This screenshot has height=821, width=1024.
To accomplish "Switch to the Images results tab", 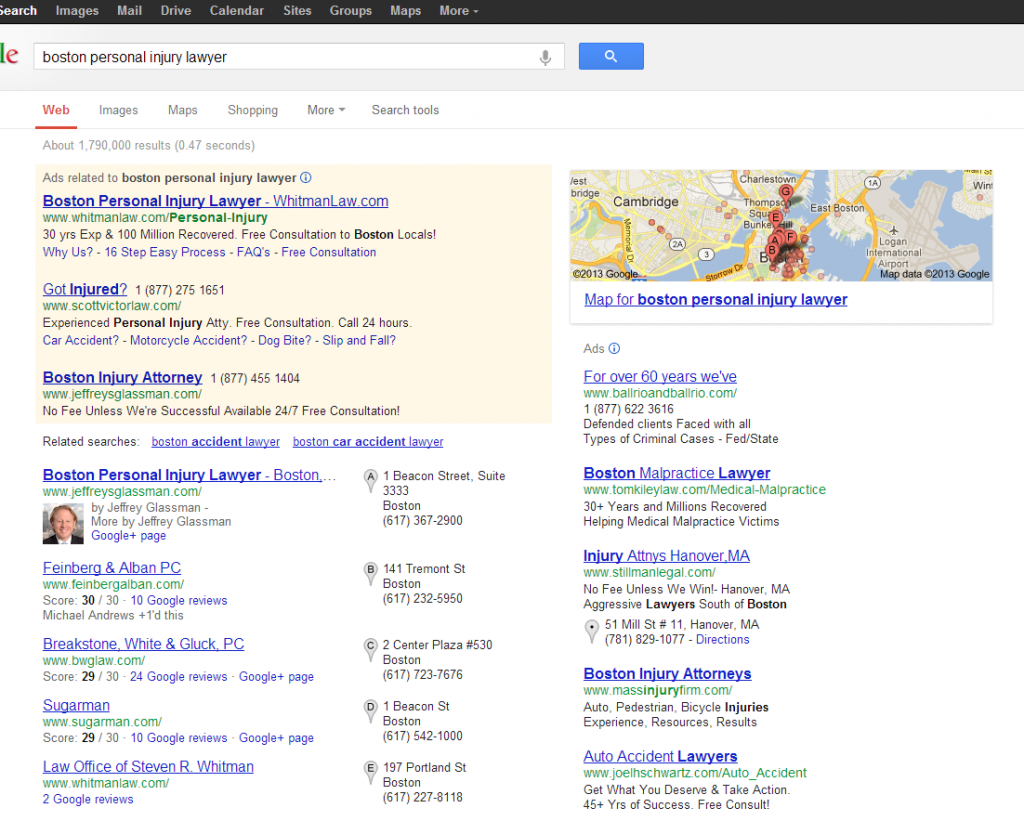I will click(118, 110).
